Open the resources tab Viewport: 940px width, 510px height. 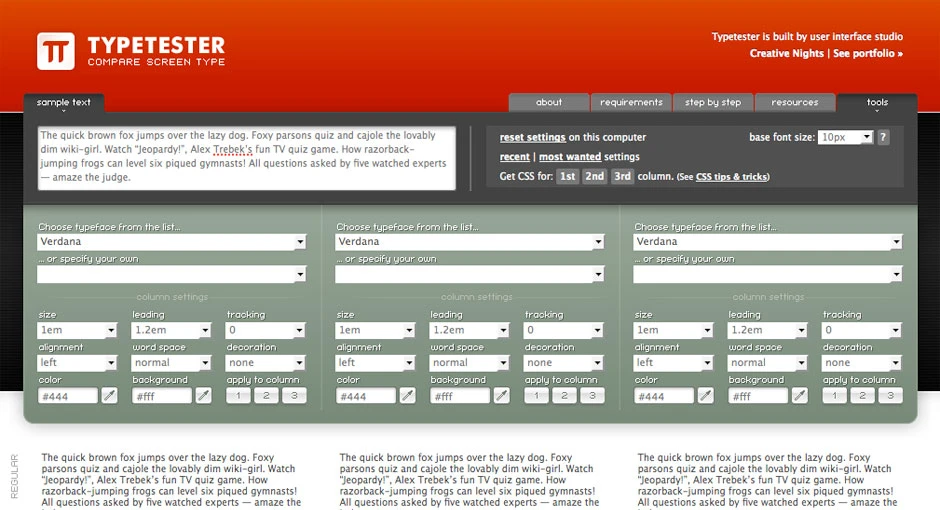[x=794, y=102]
